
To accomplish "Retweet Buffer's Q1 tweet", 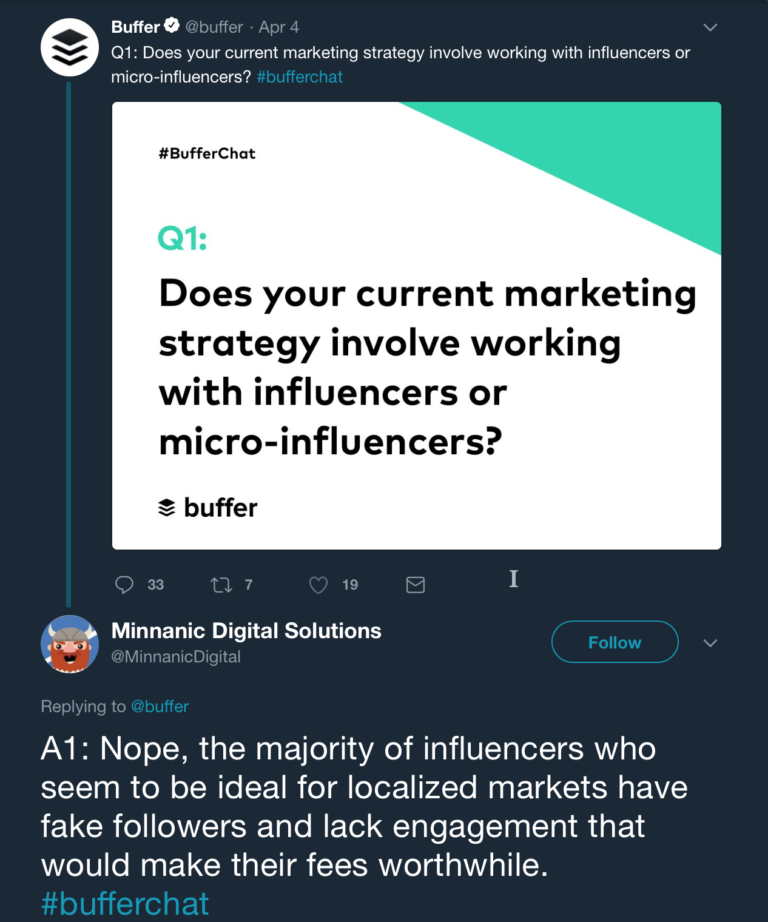I will [220, 584].
